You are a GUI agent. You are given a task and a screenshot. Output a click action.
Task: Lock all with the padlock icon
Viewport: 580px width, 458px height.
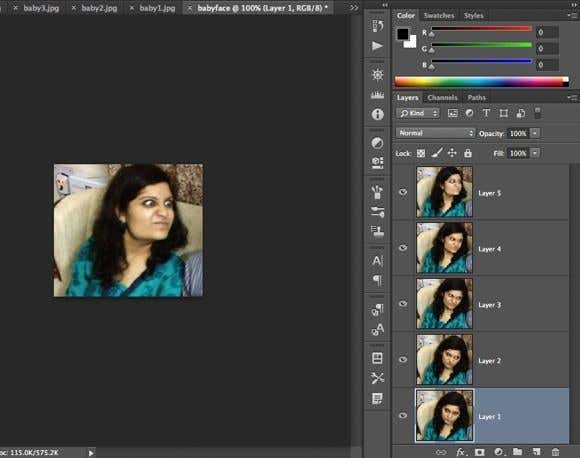(x=468, y=153)
